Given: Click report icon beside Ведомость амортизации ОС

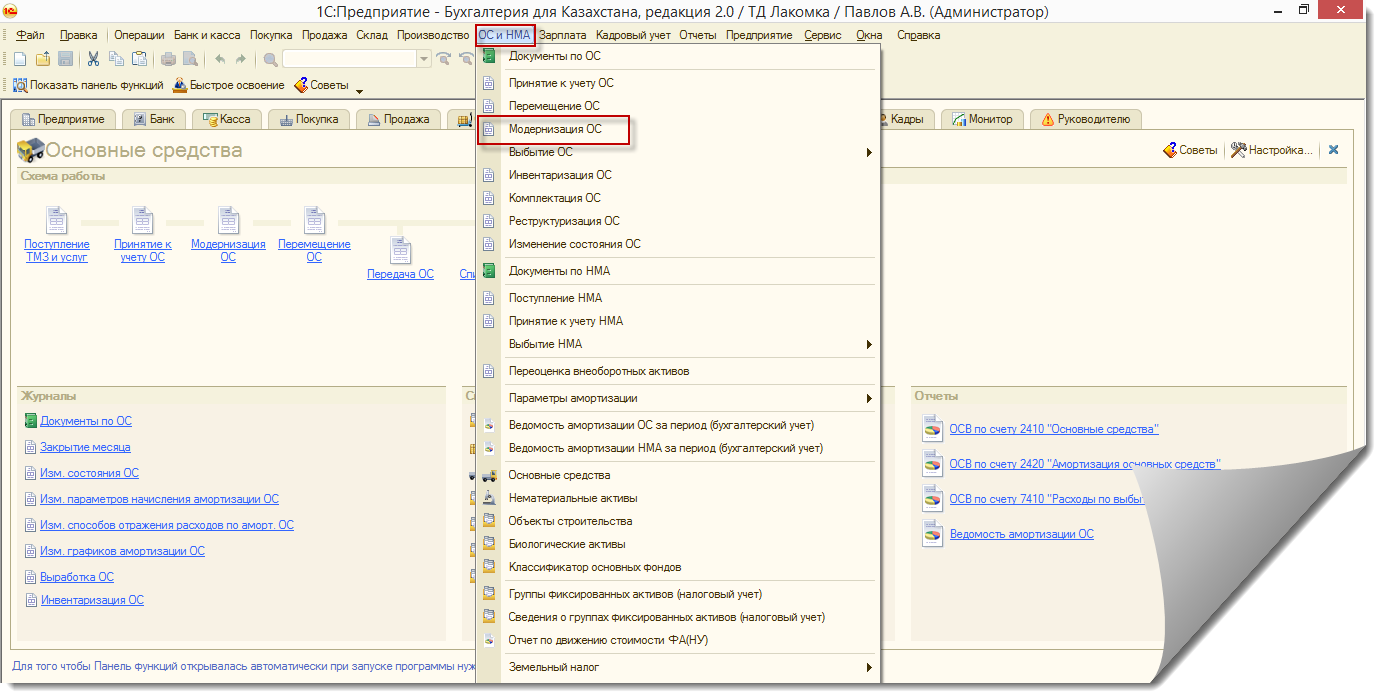Looking at the screenshot, I should [x=932, y=534].
